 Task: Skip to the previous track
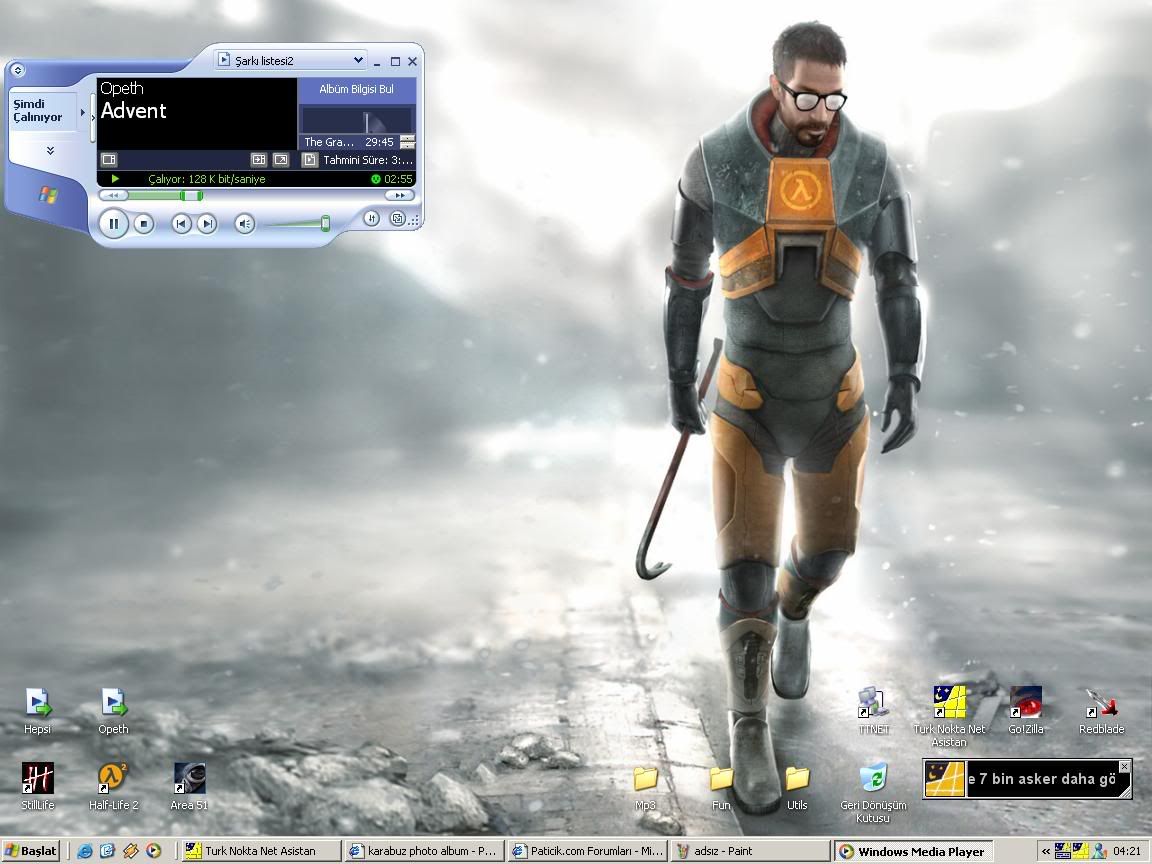[181, 224]
